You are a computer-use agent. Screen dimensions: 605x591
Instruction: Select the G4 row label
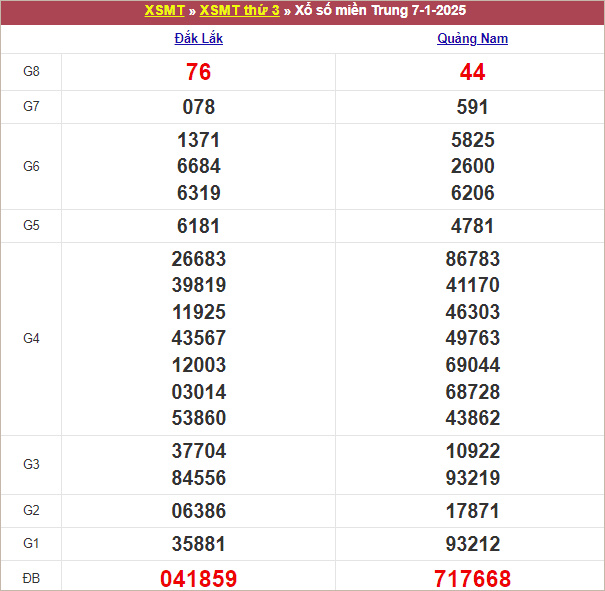[x=31, y=338]
